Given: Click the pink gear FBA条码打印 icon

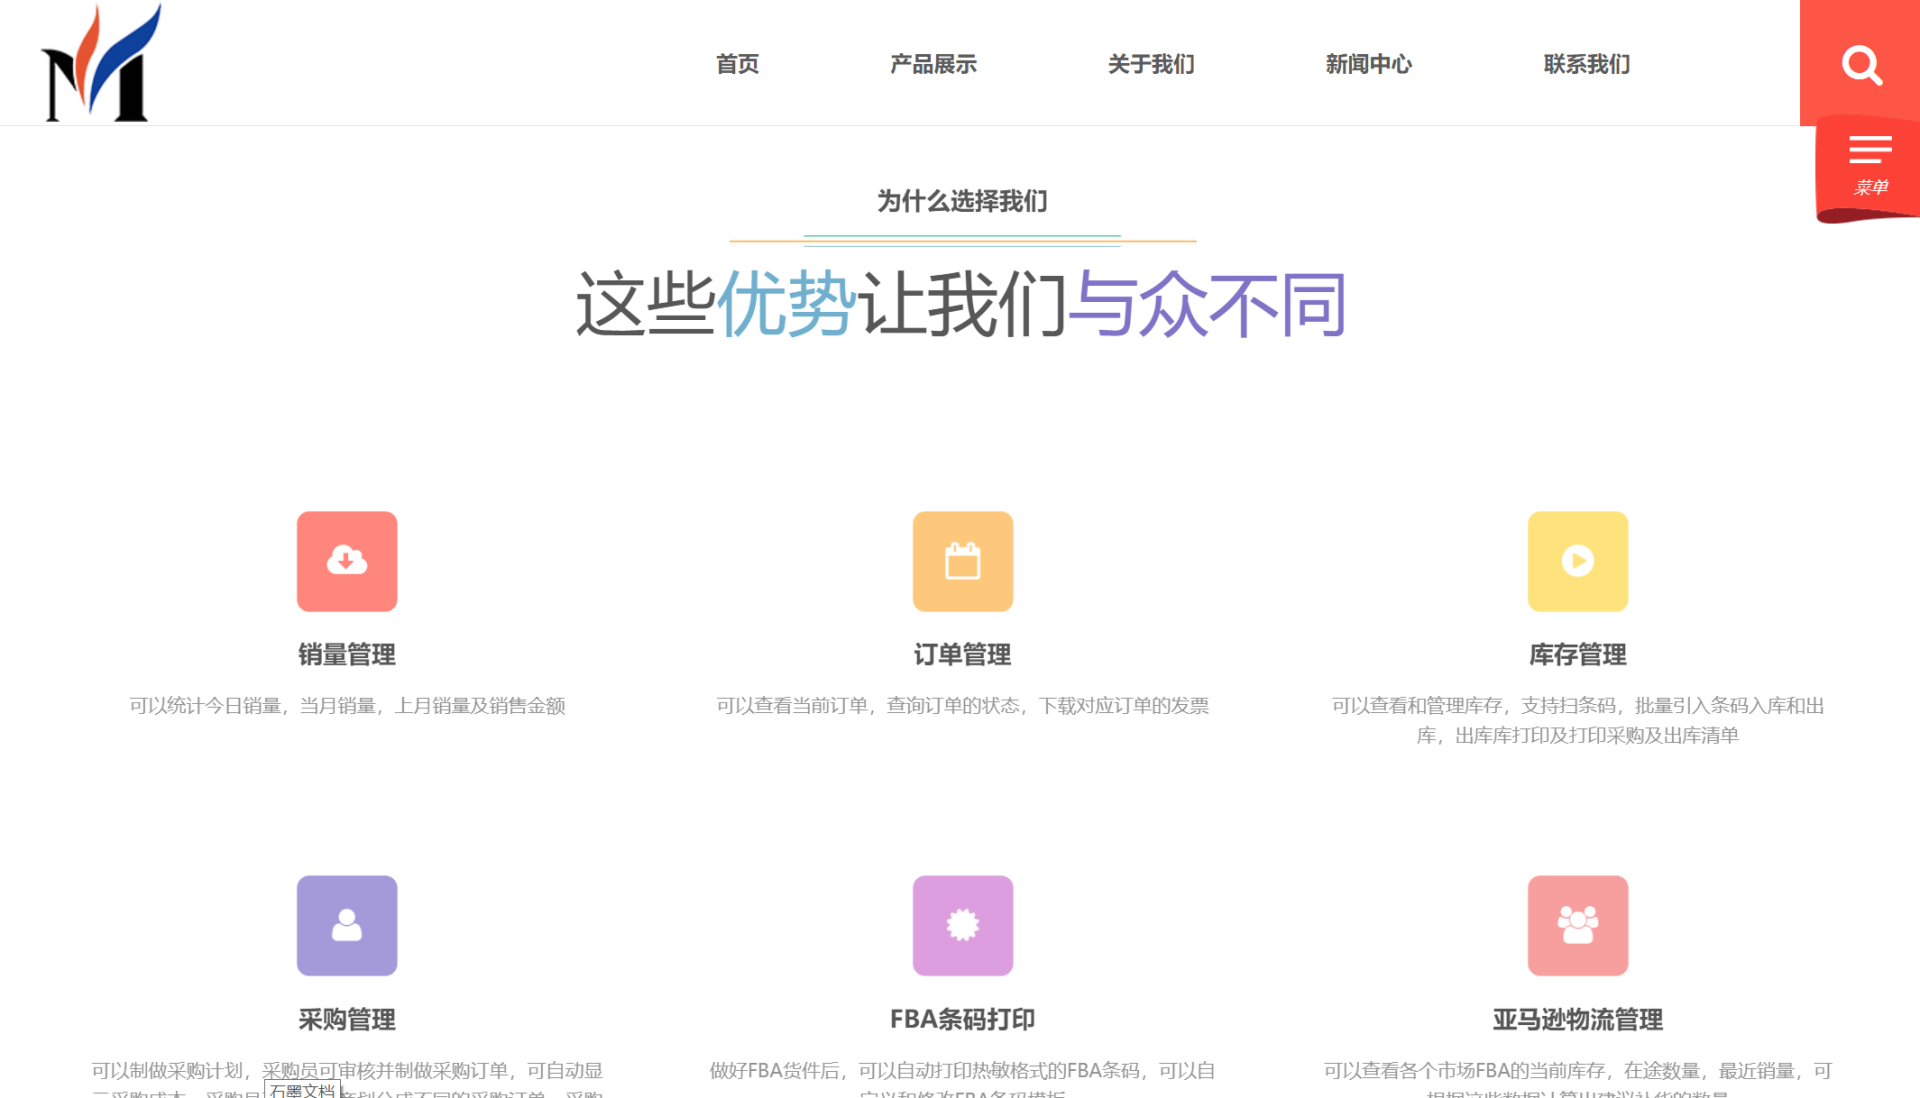Looking at the screenshot, I should coord(962,925).
